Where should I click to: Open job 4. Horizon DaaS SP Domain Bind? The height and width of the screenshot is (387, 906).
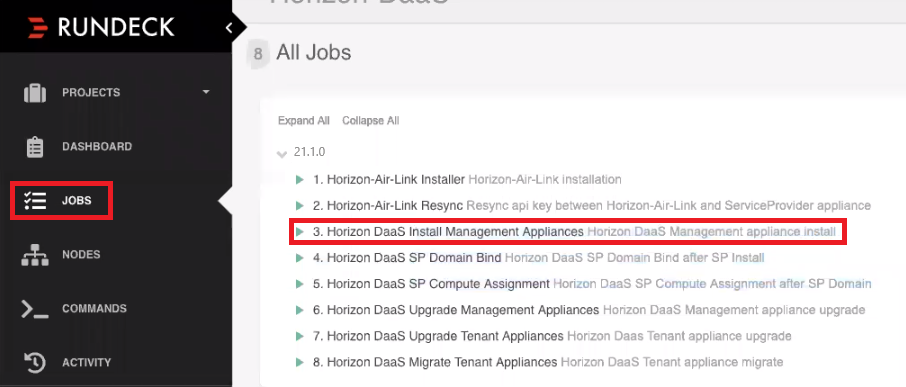coord(407,258)
